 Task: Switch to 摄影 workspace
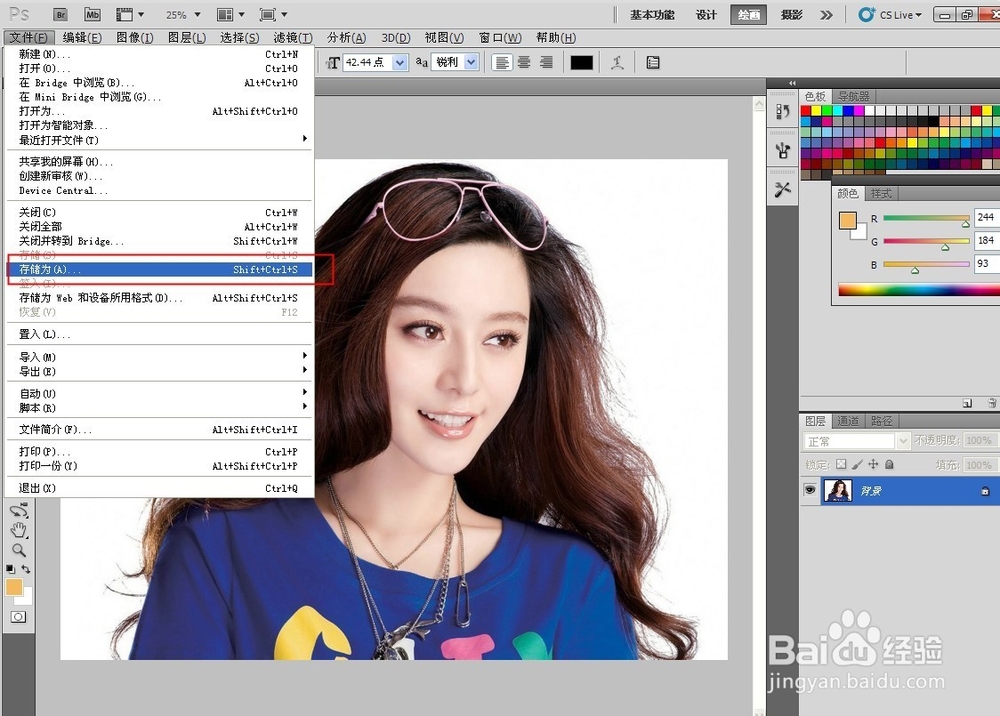pyautogui.click(x=791, y=15)
